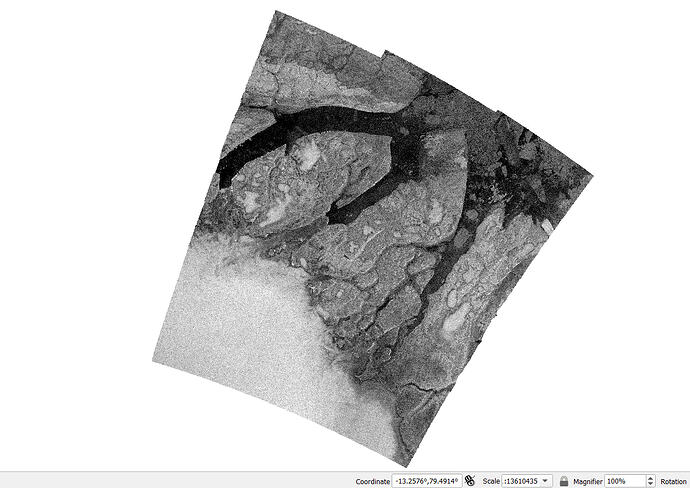Toggle the scale lock padlock icon

[563, 481]
